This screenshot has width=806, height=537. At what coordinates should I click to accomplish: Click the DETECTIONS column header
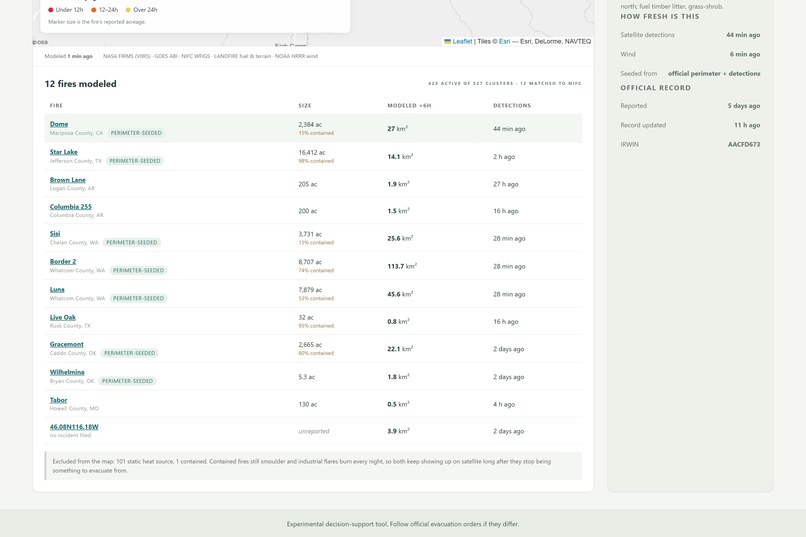(512, 105)
